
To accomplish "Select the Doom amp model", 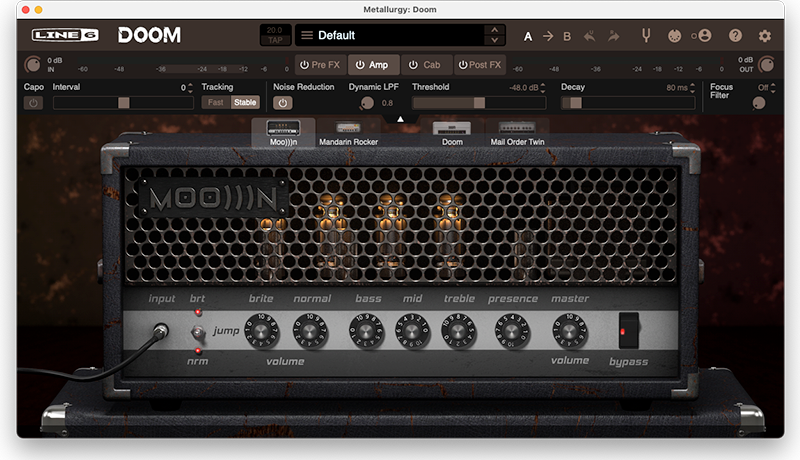I will click(x=452, y=133).
